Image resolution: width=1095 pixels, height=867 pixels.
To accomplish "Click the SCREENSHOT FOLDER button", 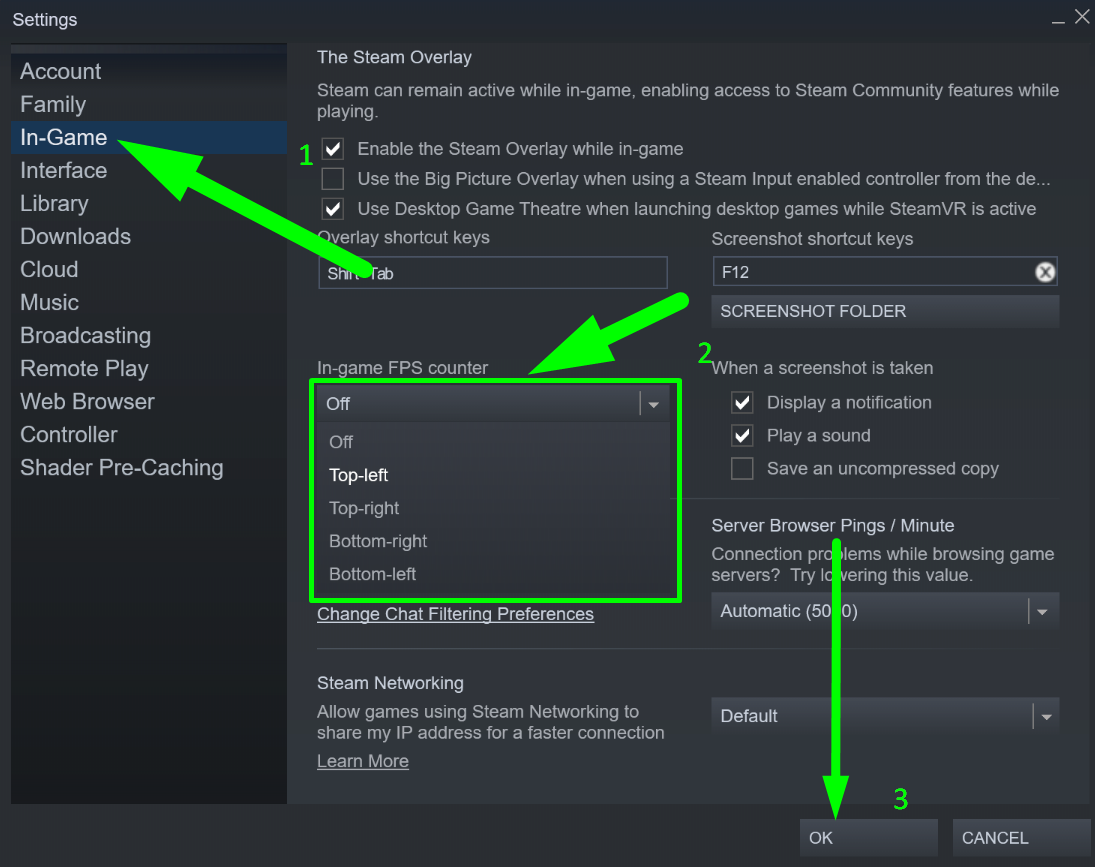I will click(885, 311).
